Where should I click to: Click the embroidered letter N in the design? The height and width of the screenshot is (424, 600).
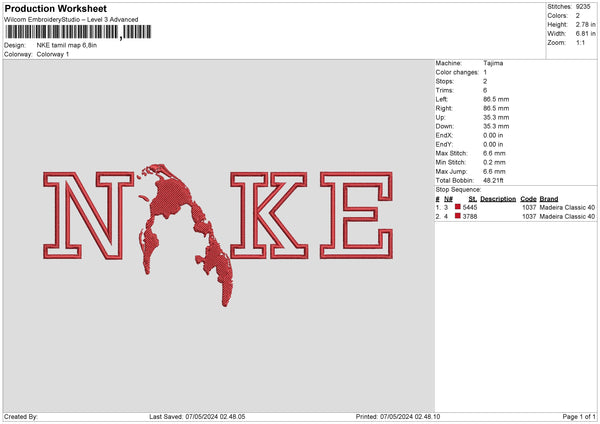click(89, 216)
